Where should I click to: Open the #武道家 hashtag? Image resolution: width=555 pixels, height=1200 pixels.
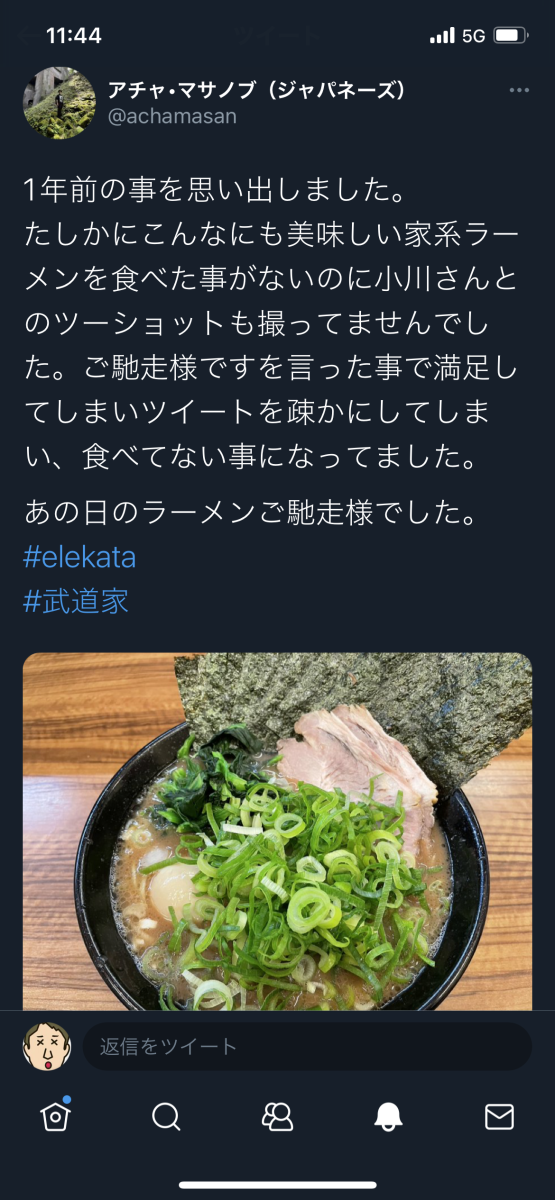tap(75, 601)
